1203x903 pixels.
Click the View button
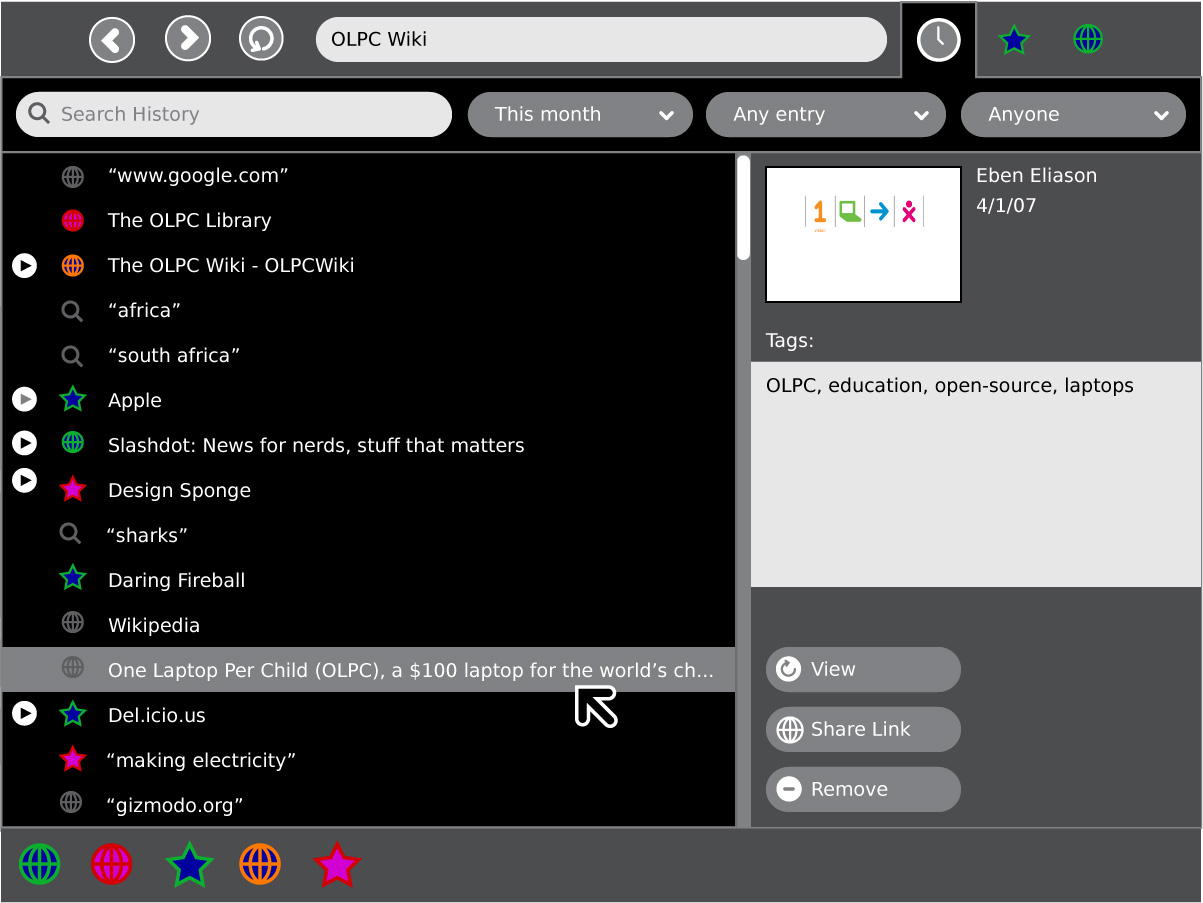(x=862, y=670)
